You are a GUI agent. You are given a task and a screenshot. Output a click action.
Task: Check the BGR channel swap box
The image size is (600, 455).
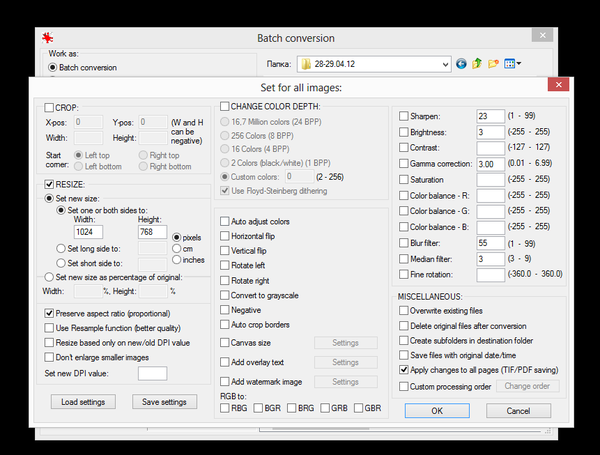[x=258, y=408]
